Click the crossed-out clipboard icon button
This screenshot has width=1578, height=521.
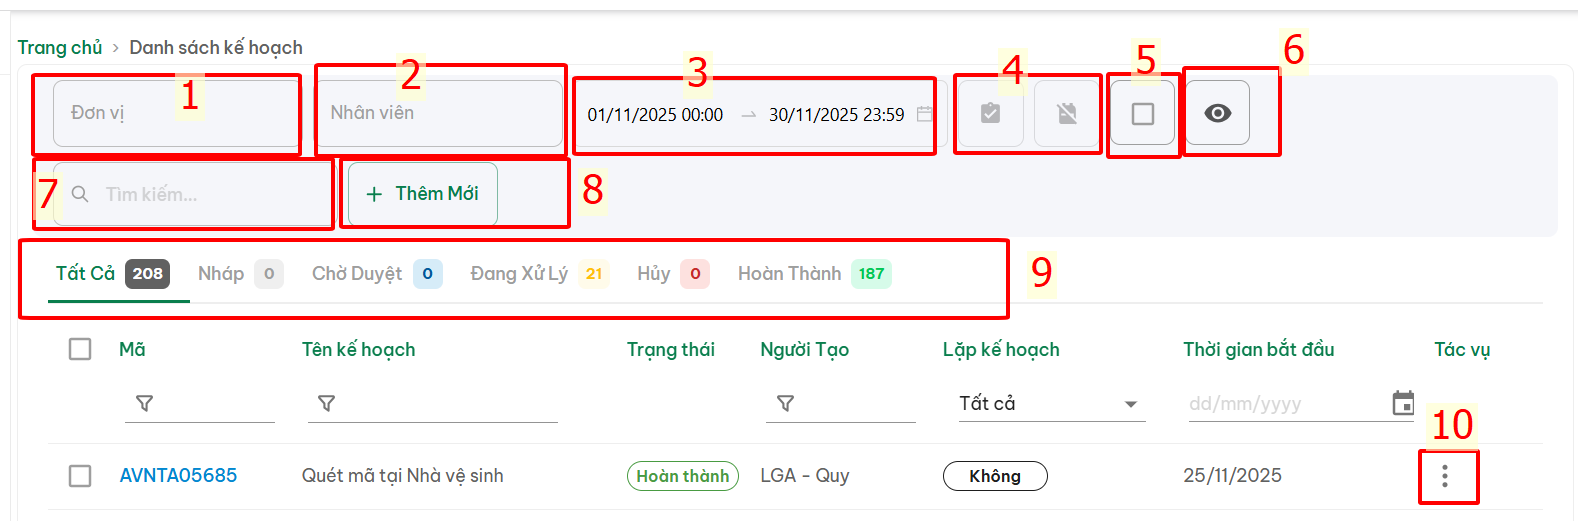pos(1067,114)
